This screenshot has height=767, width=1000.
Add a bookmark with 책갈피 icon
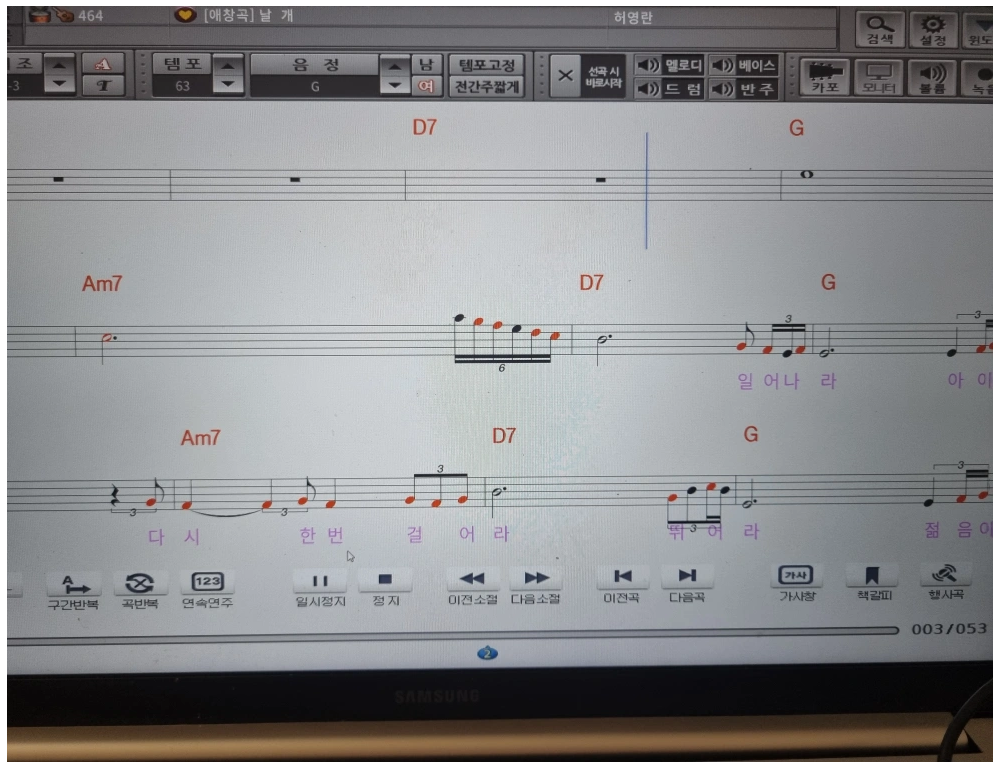pos(871,576)
